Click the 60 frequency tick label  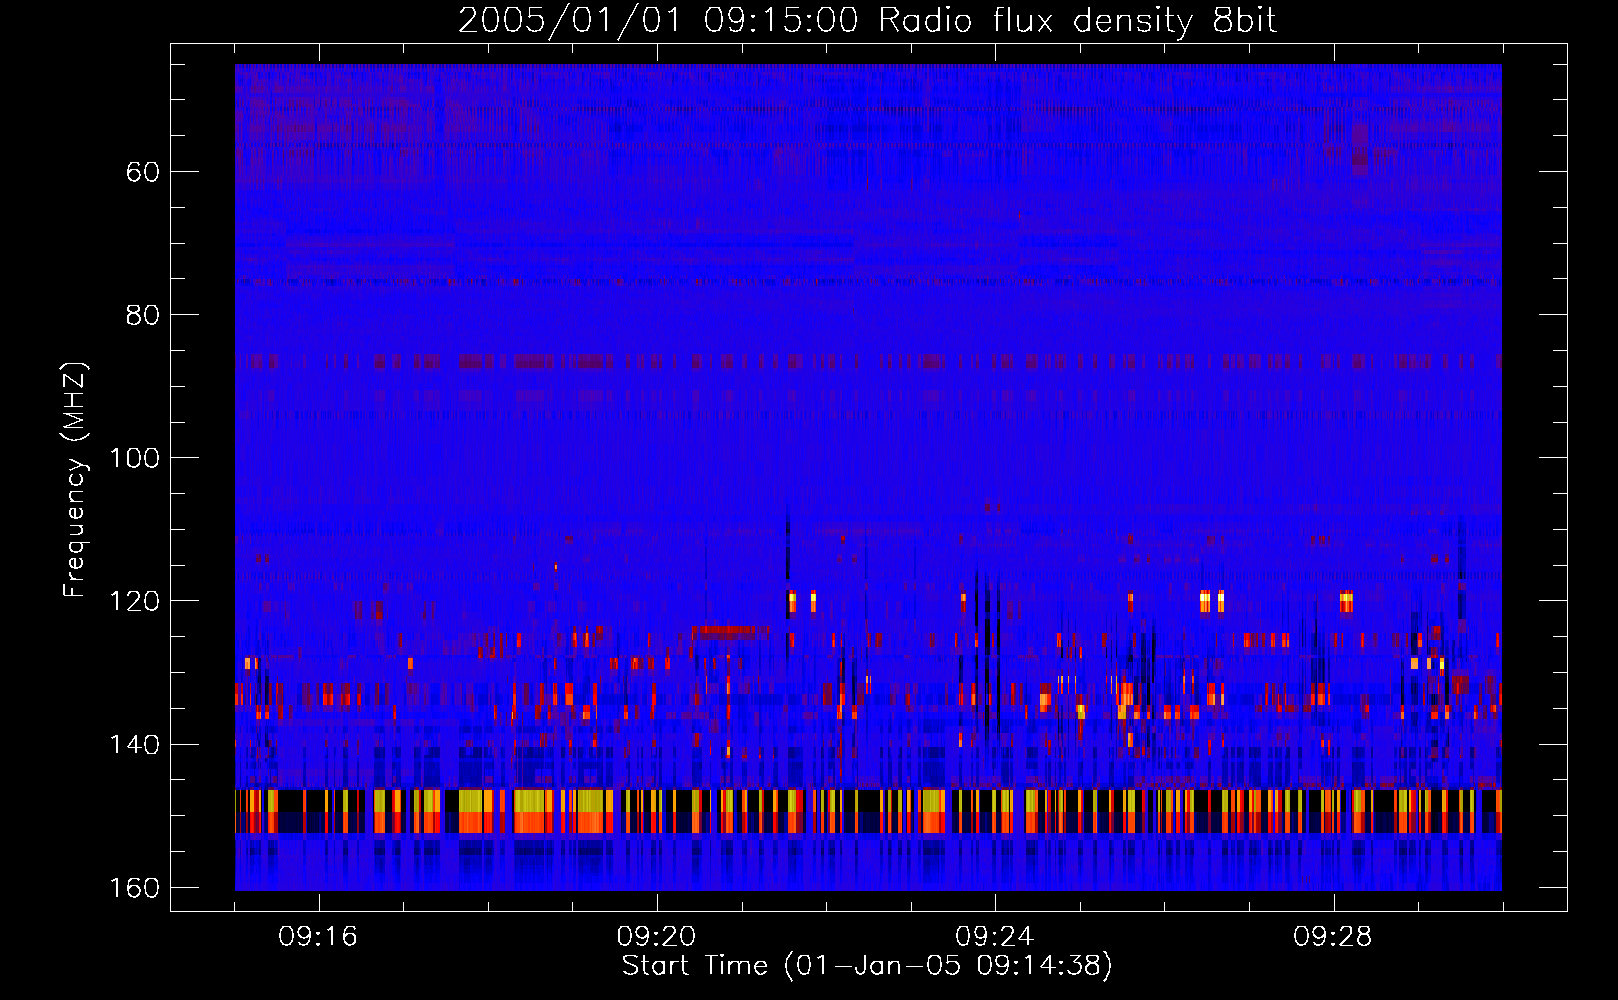[x=143, y=172]
